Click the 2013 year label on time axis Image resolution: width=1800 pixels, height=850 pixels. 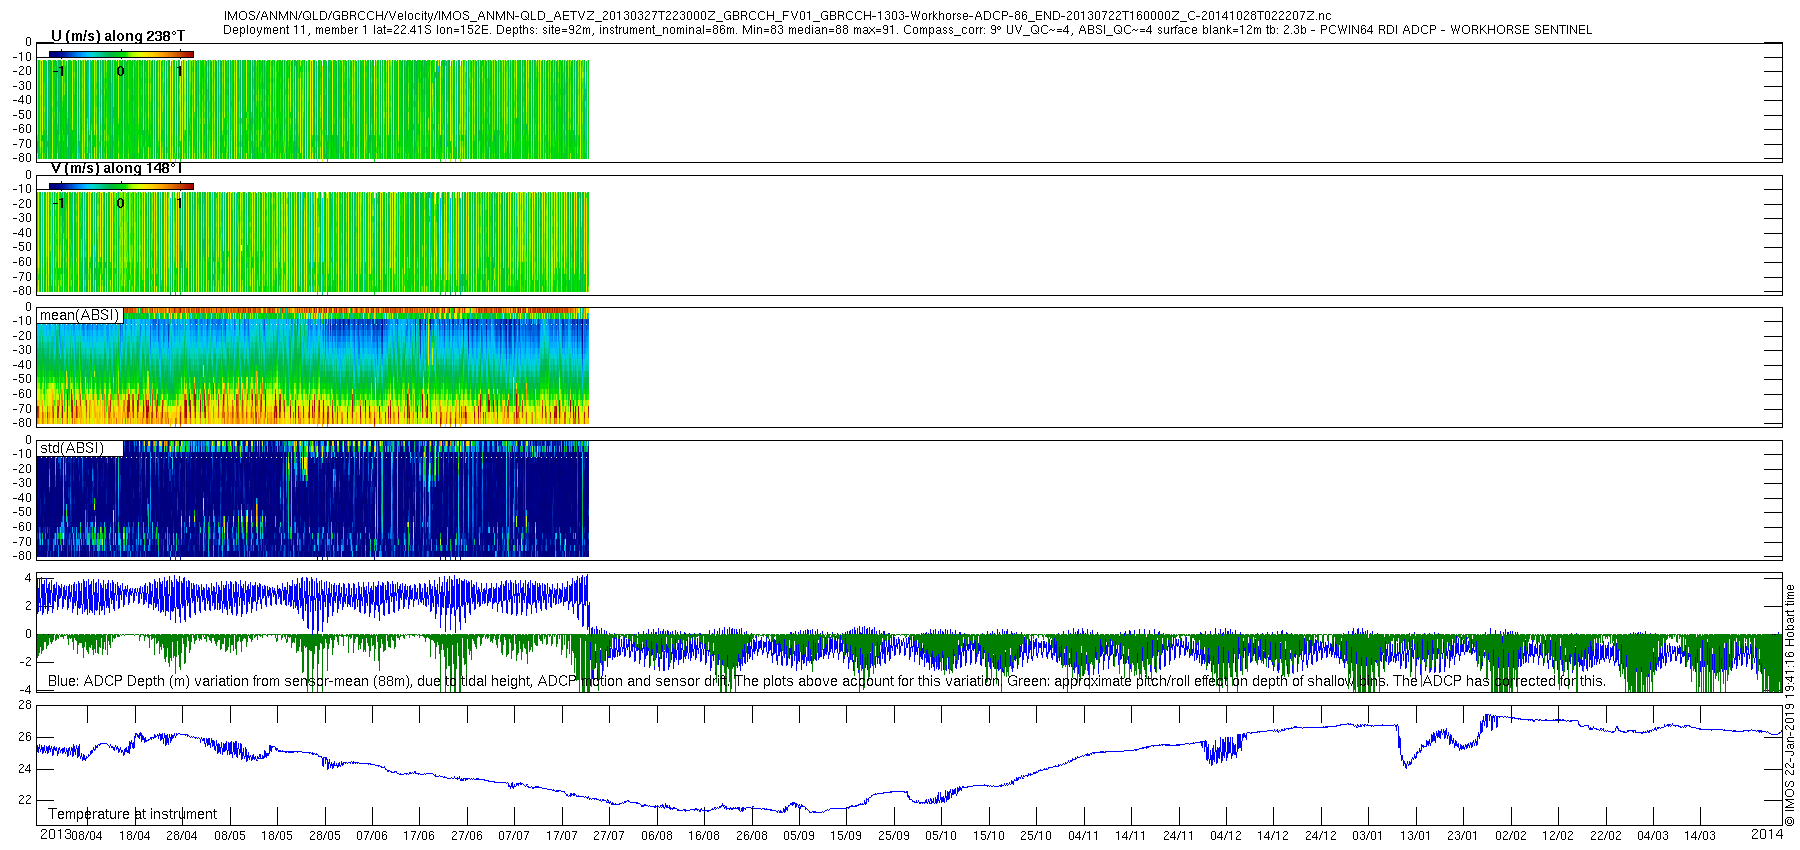(x=55, y=834)
